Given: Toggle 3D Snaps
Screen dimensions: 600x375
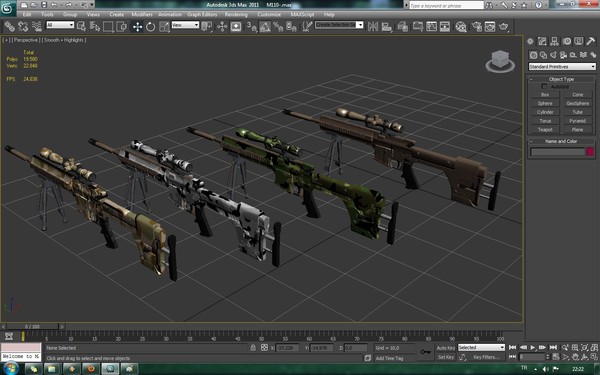Looking at the screenshot, I should [x=251, y=26].
